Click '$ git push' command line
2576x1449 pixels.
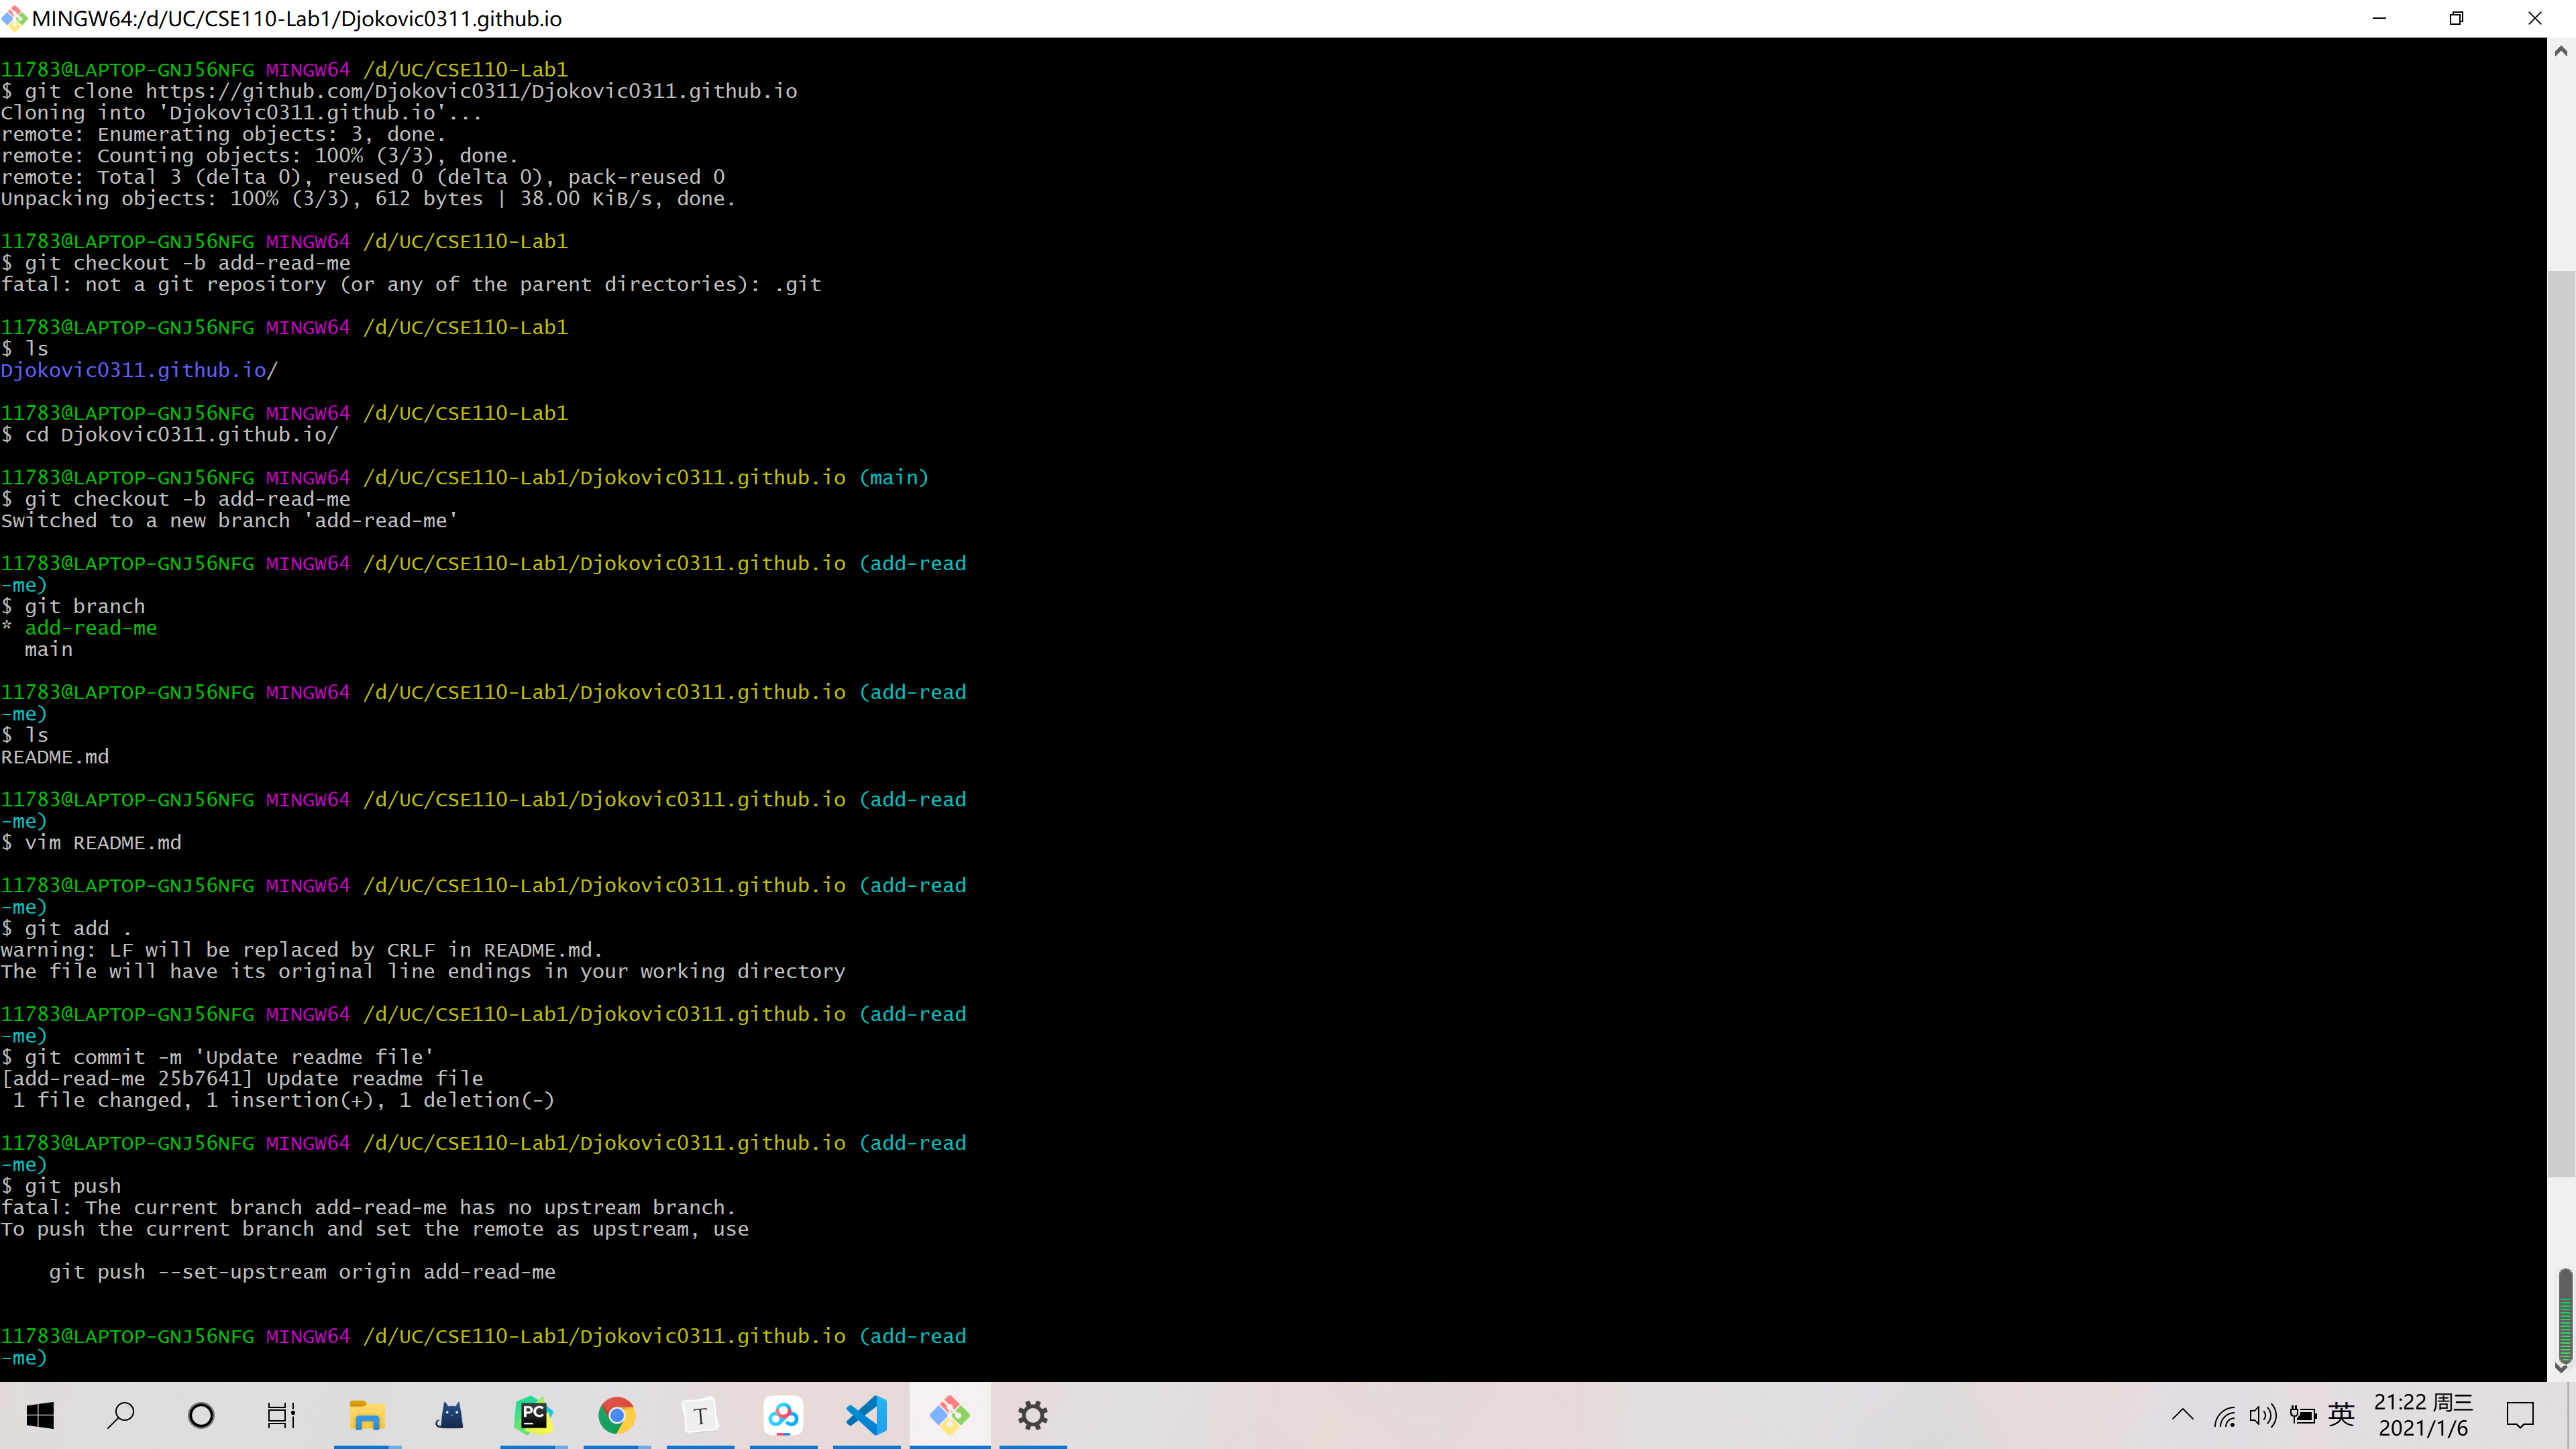(x=61, y=1186)
